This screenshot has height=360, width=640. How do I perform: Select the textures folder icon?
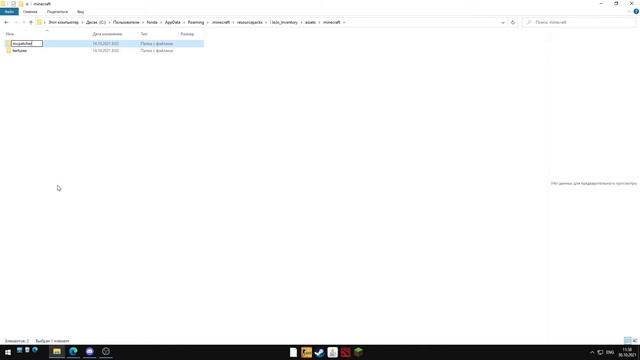[x=9, y=51]
